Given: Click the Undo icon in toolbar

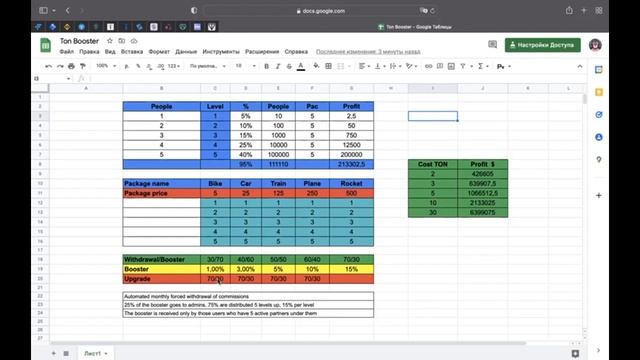Looking at the screenshot, I should 49,66.
